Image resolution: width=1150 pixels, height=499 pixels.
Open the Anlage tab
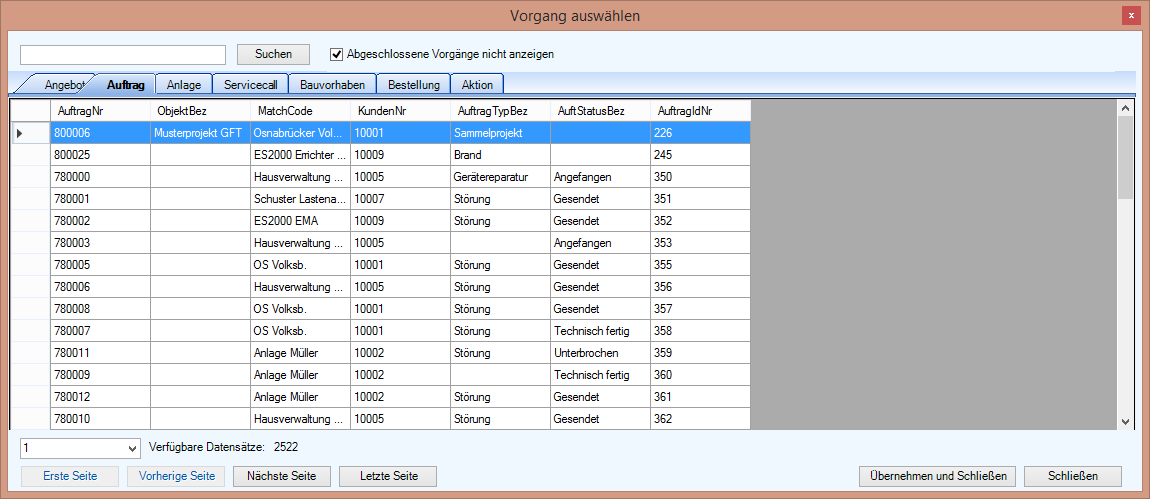(184, 85)
